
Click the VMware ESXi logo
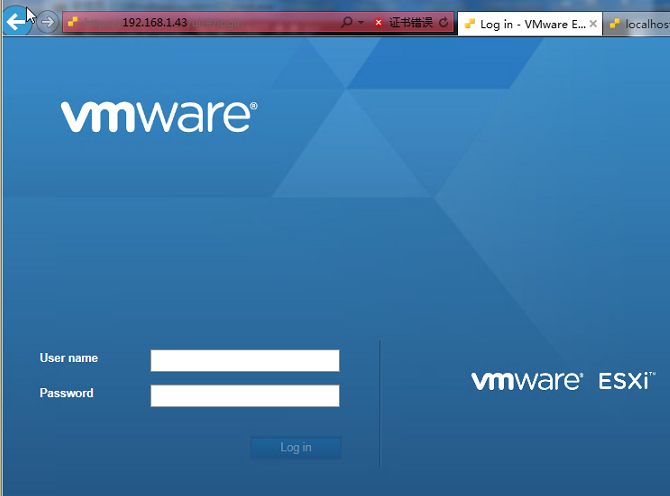[563, 381]
